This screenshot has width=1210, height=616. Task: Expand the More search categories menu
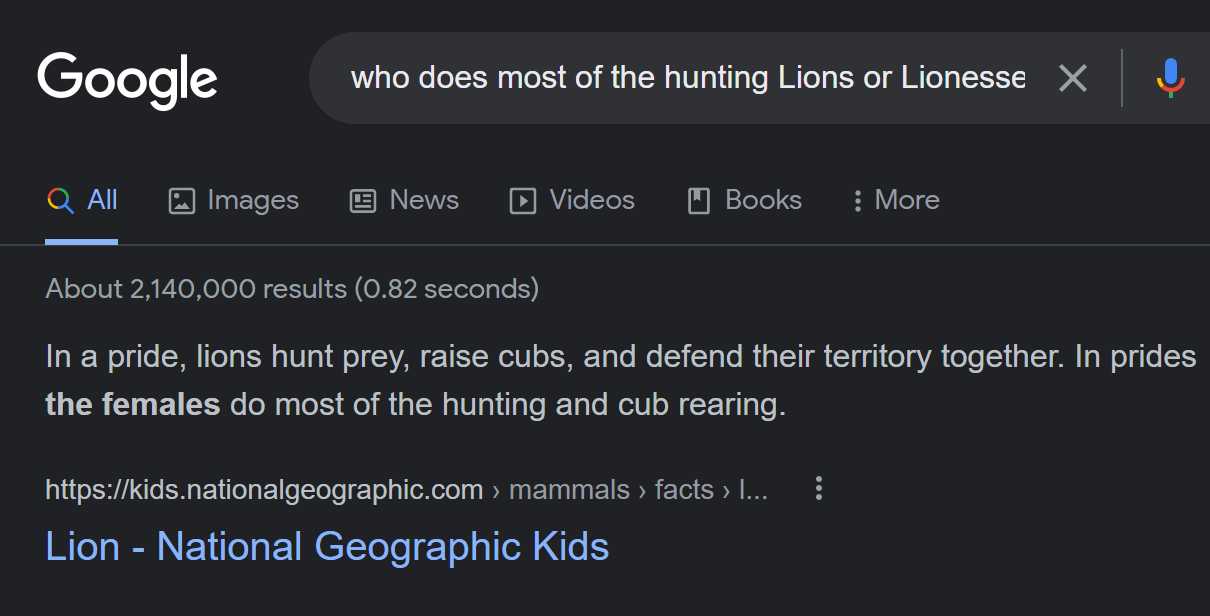[896, 201]
